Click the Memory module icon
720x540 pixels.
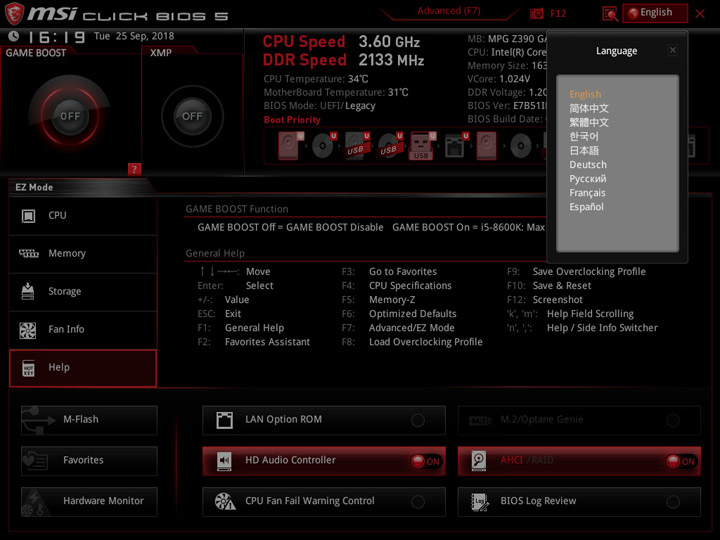[28, 253]
